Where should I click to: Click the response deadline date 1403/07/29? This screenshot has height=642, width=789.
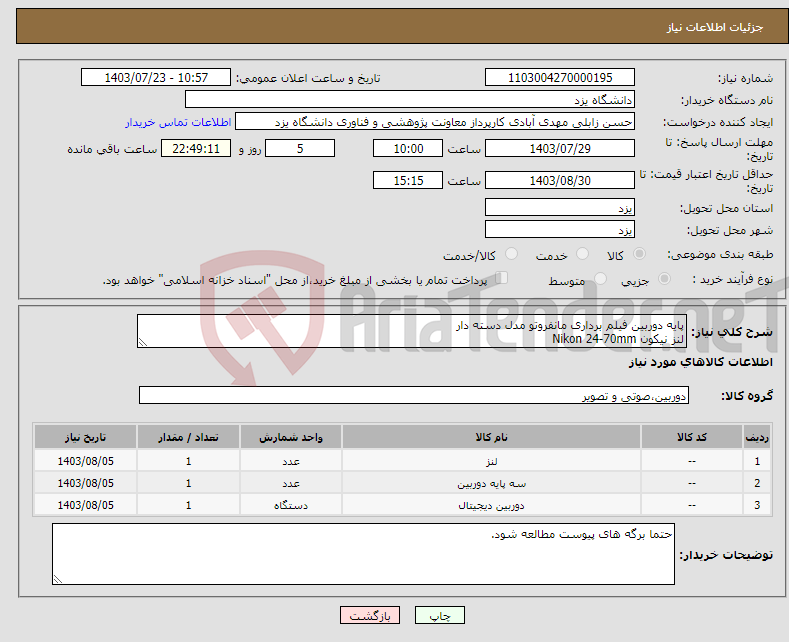(x=560, y=148)
